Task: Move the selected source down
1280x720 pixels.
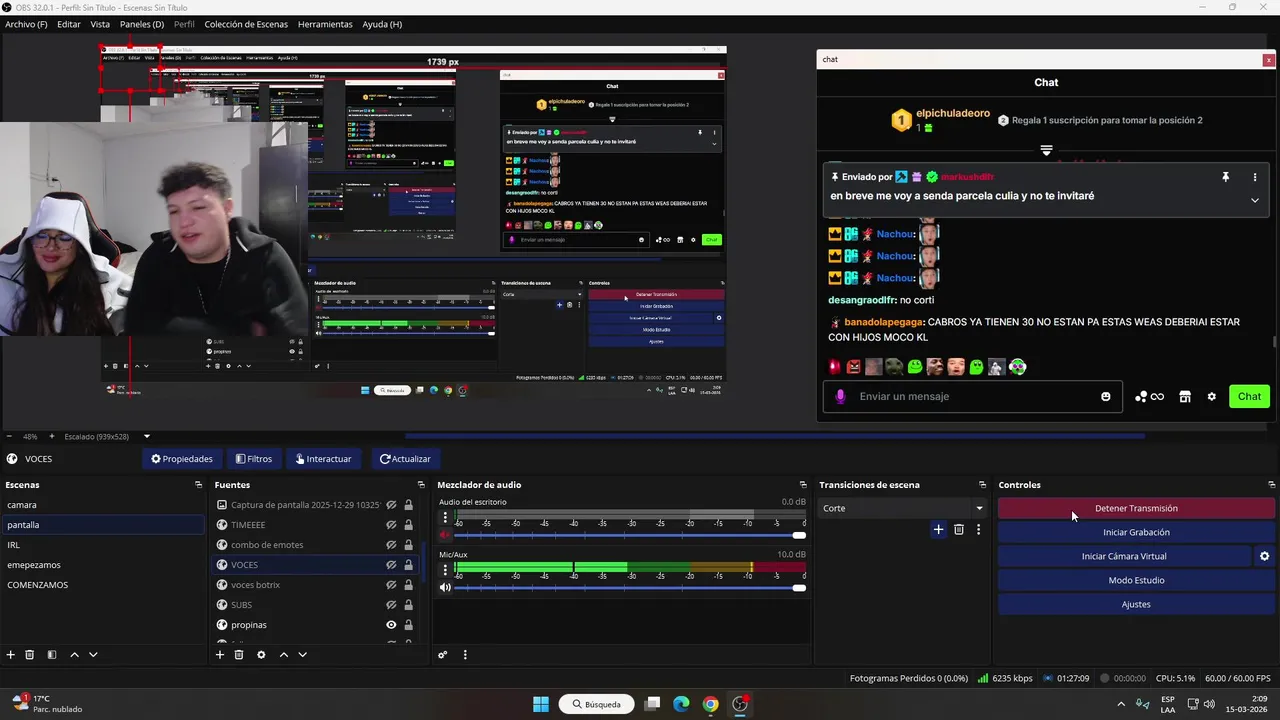Action: point(302,655)
